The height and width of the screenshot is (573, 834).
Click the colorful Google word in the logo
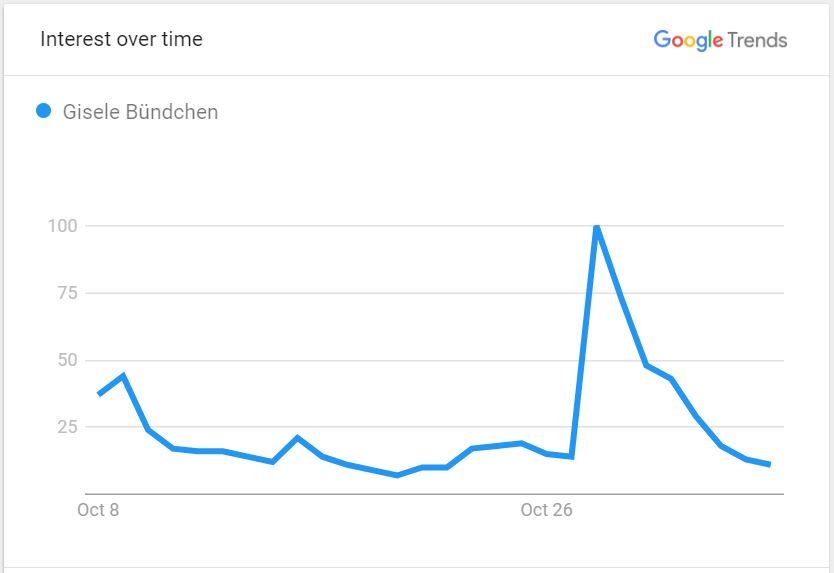[x=688, y=40]
